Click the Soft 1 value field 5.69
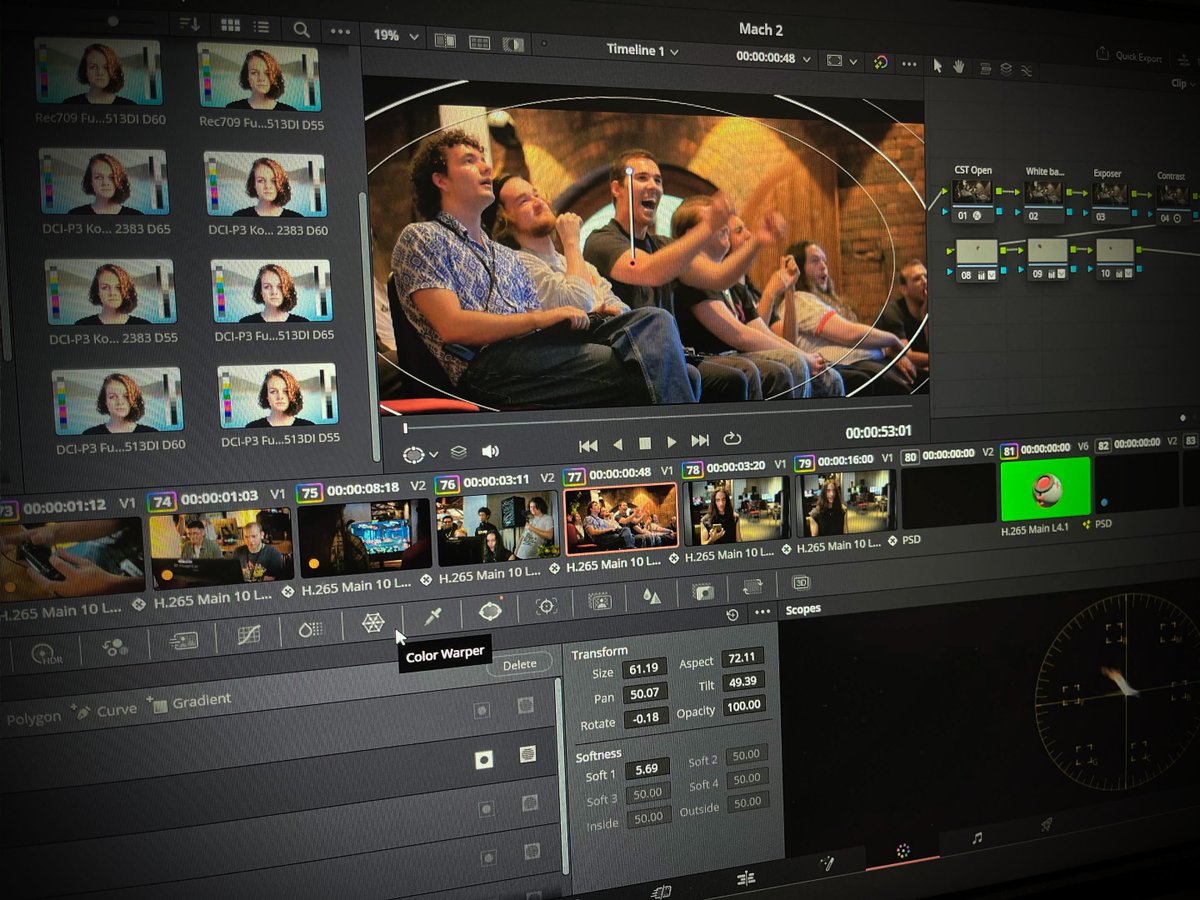The image size is (1200, 900). [x=647, y=771]
